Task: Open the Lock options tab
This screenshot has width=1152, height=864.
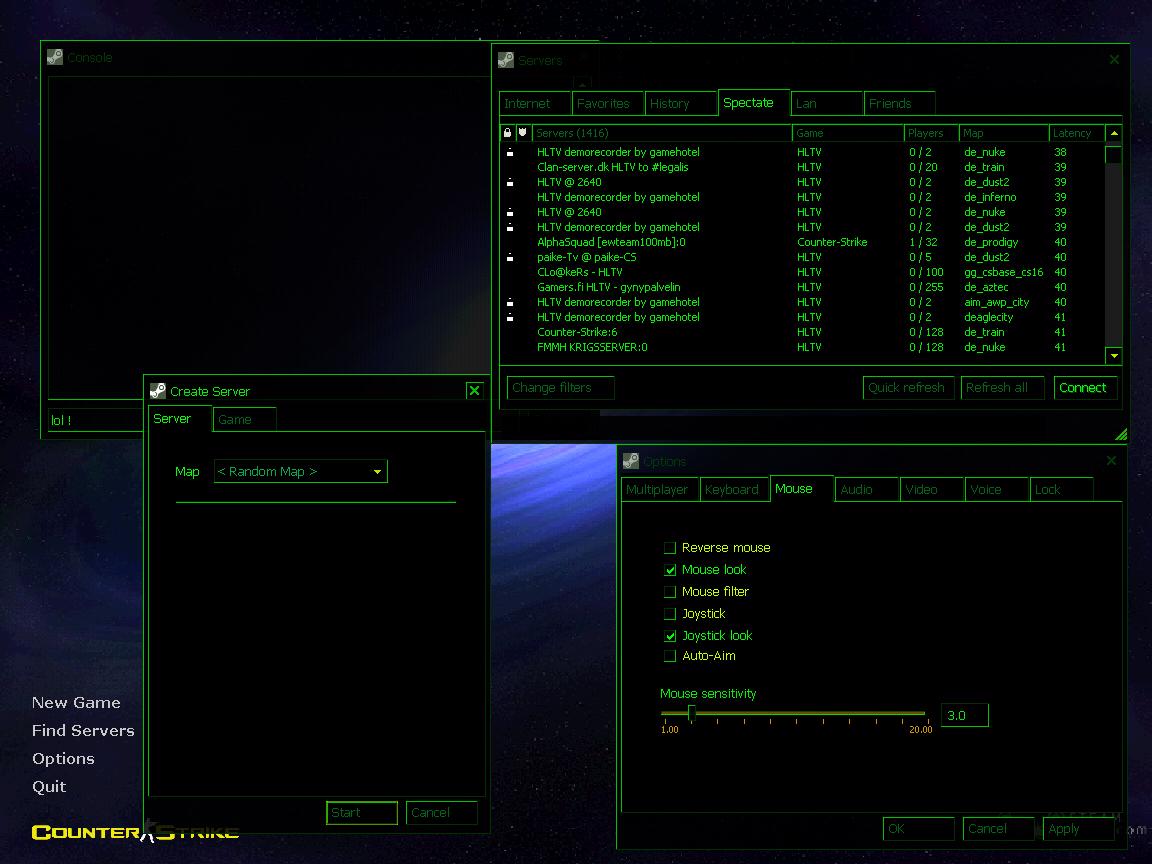Action: [x=1061, y=489]
